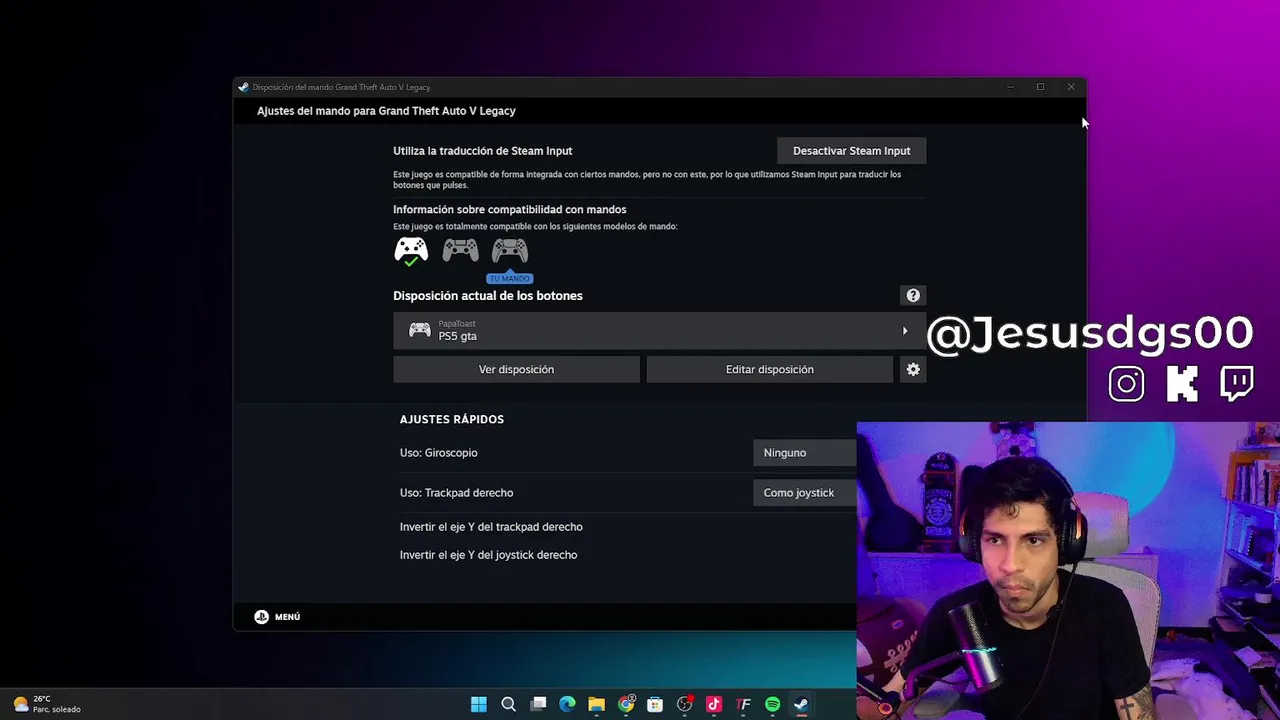Click the controller icon in PS5 gta row
1280x720 pixels.
point(420,330)
